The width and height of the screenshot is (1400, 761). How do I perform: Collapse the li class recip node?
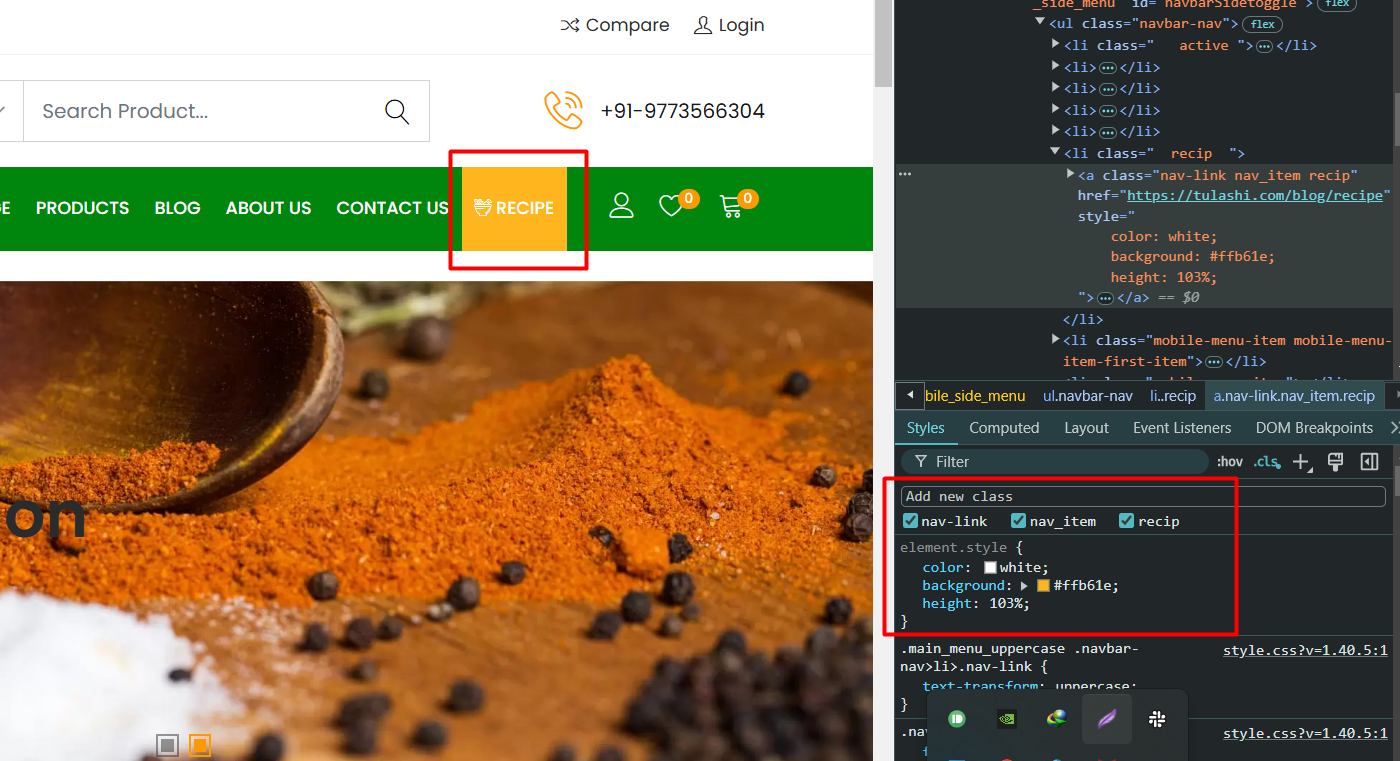point(1055,152)
